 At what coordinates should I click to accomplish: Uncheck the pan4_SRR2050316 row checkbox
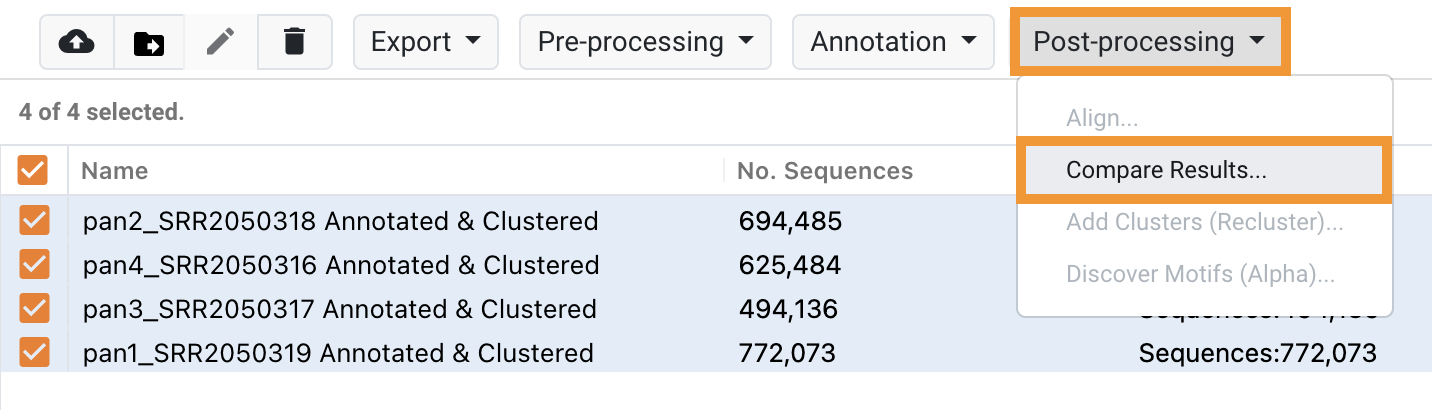pos(34,265)
